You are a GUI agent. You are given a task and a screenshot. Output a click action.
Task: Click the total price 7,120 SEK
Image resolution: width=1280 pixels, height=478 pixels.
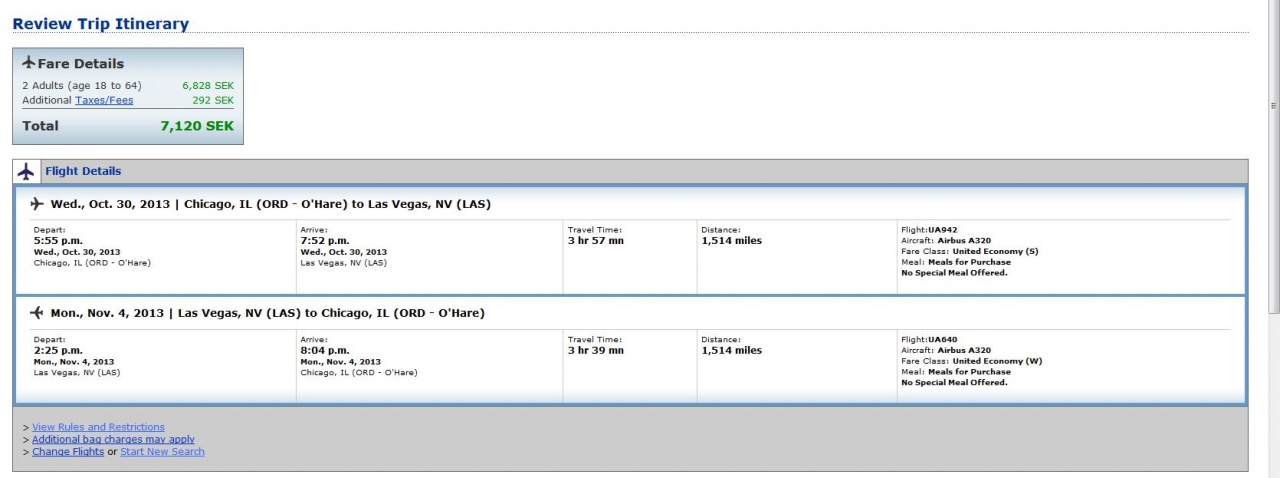point(197,126)
